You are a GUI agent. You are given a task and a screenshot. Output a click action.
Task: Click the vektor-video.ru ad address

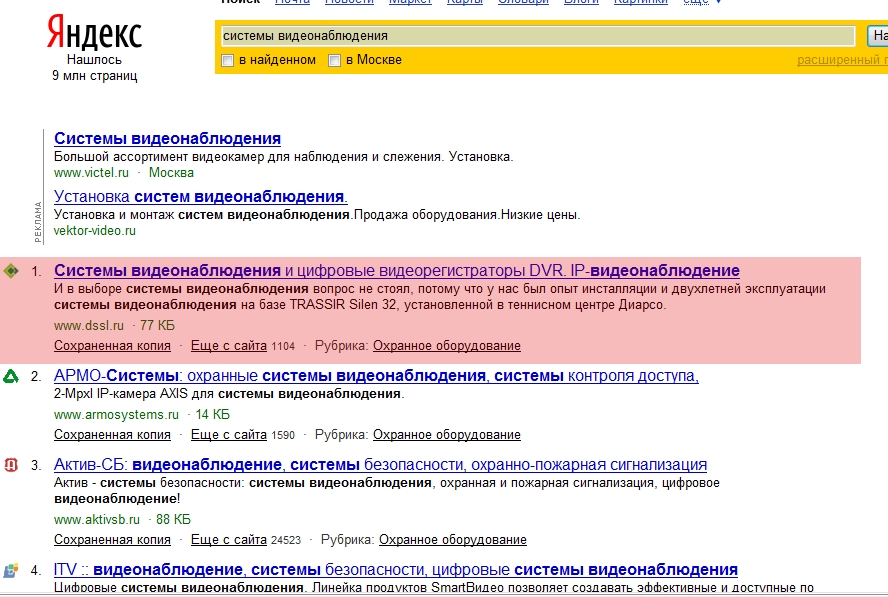(95, 231)
